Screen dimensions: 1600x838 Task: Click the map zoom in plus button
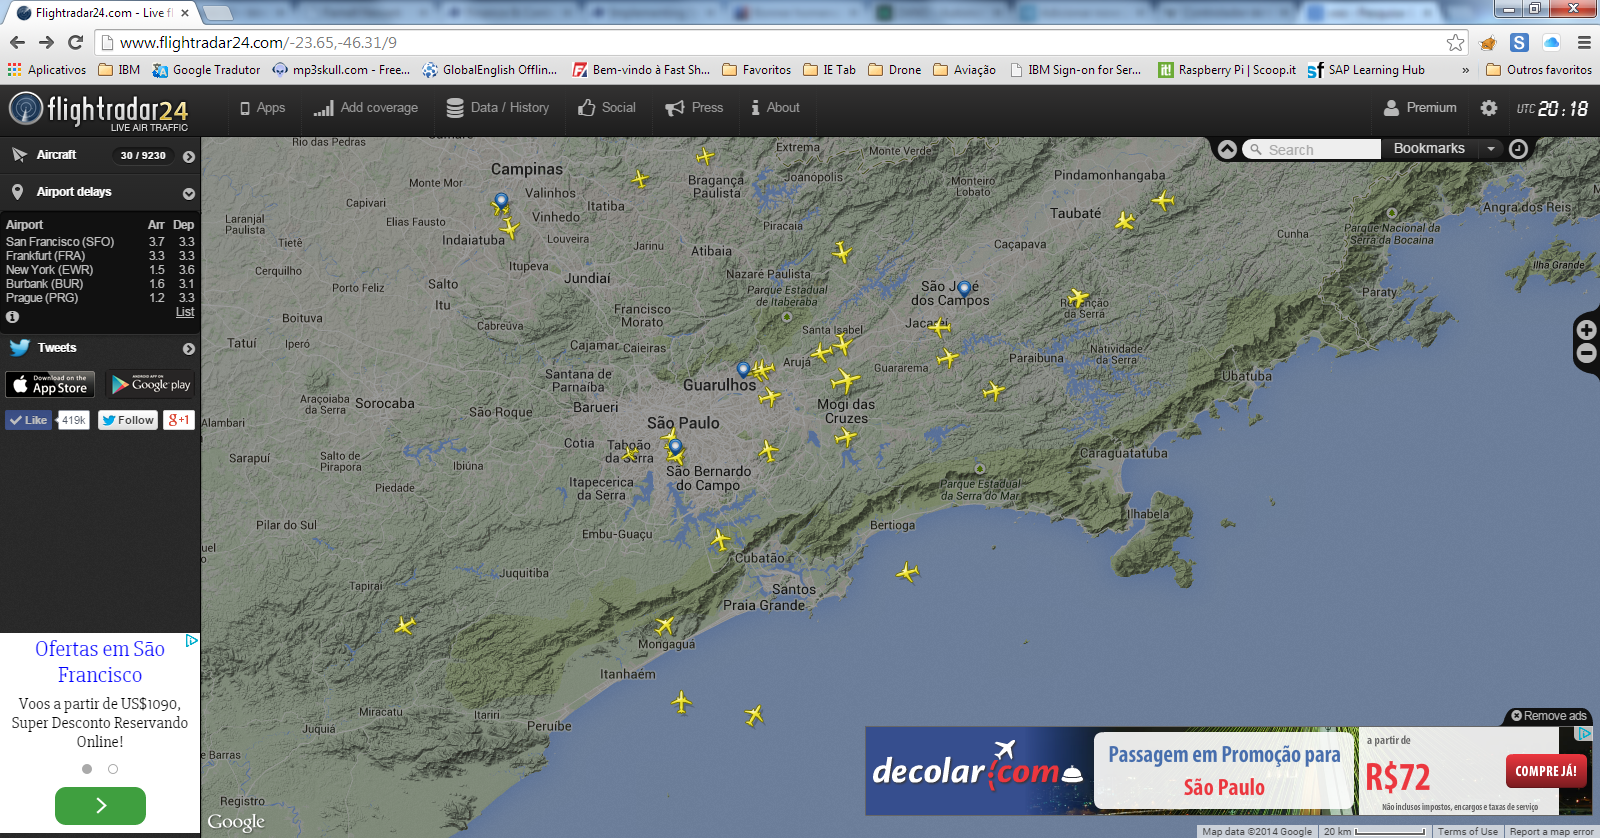pos(1586,329)
